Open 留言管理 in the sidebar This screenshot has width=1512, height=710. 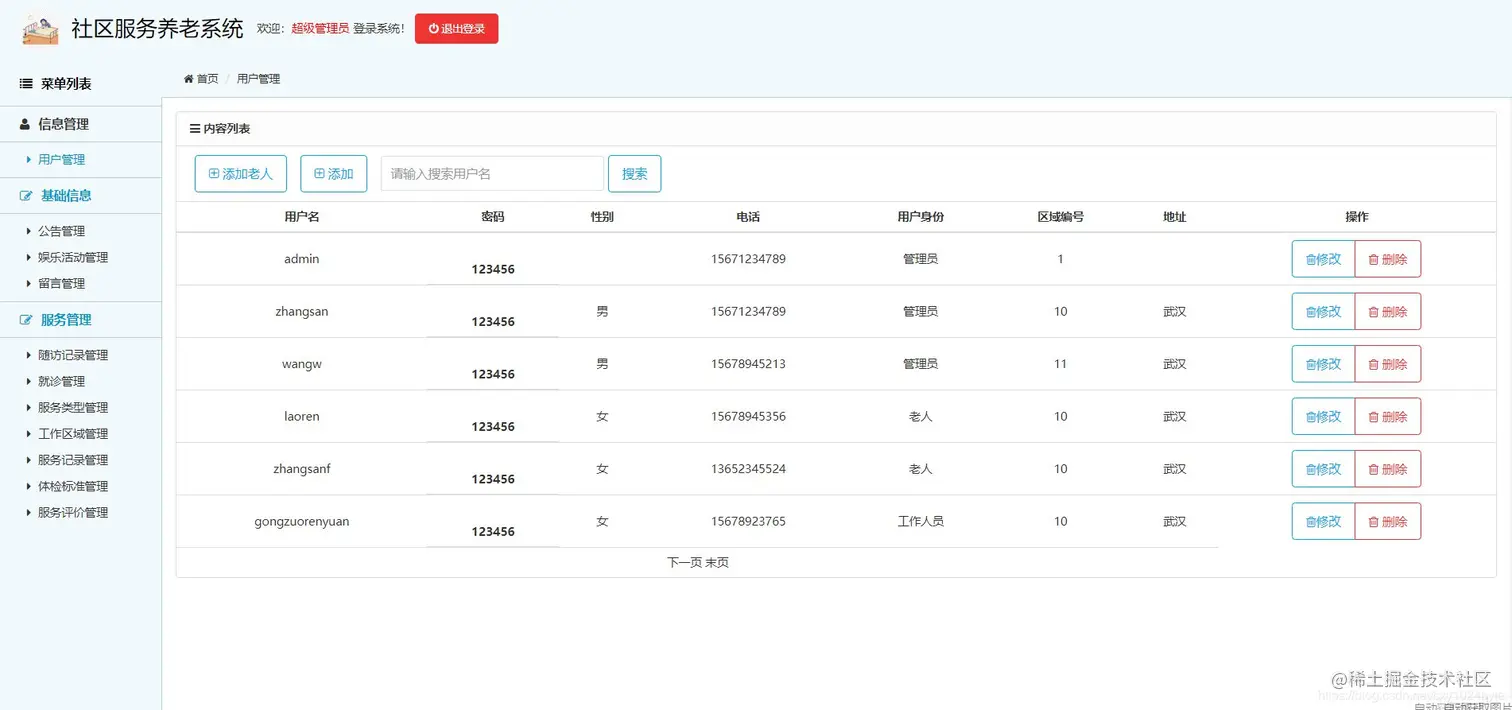61,283
